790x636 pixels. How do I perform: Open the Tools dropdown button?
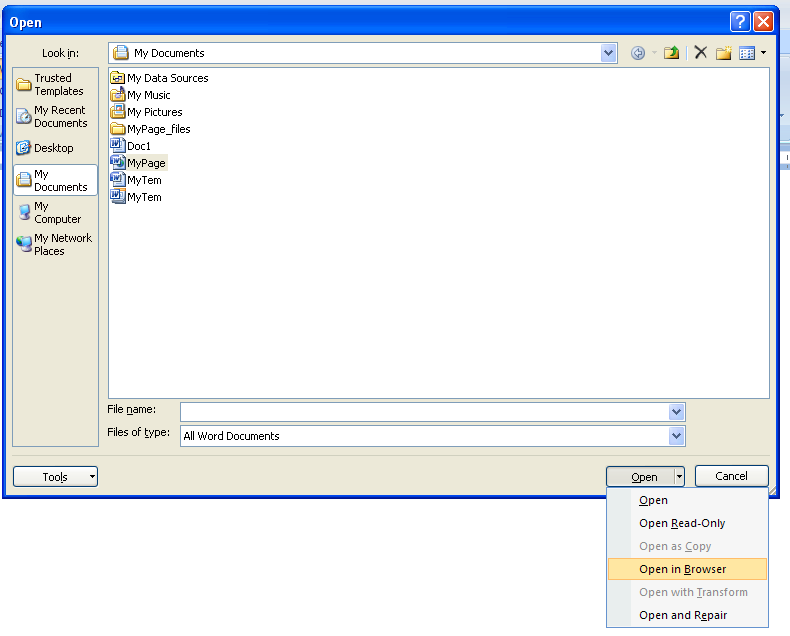pyautogui.click(x=55, y=477)
